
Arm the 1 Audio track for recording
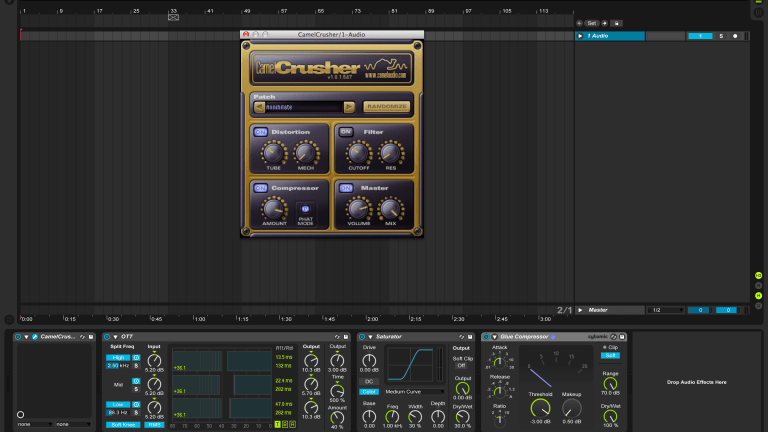735,36
